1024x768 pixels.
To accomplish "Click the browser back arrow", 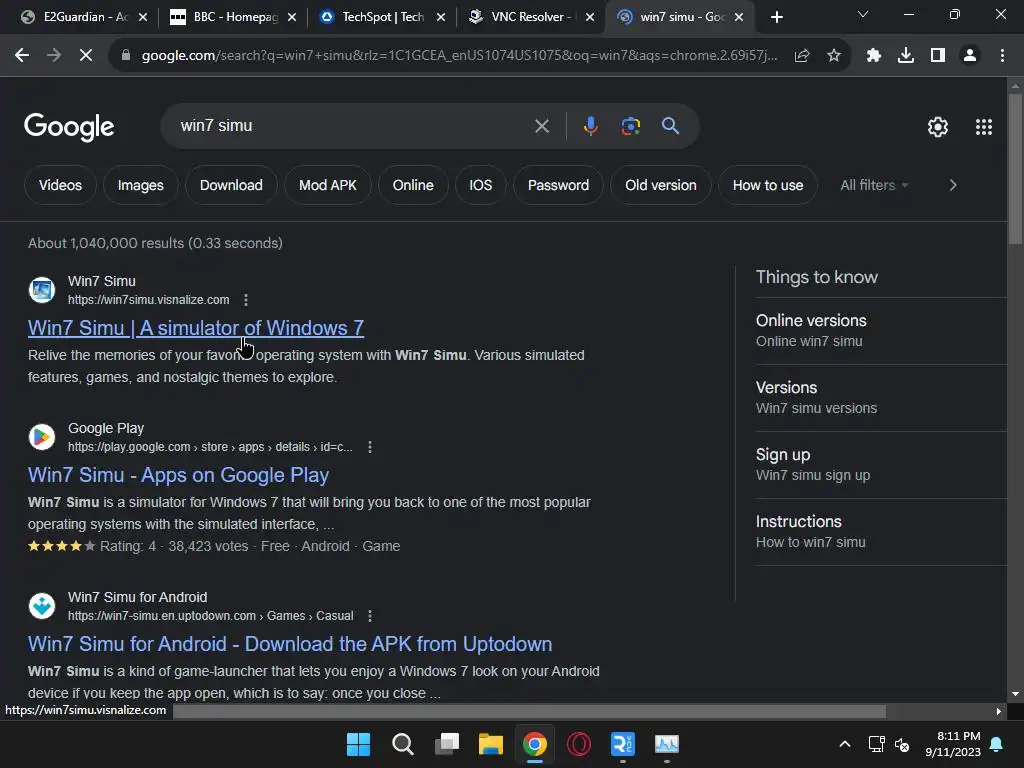I will [x=22, y=56].
